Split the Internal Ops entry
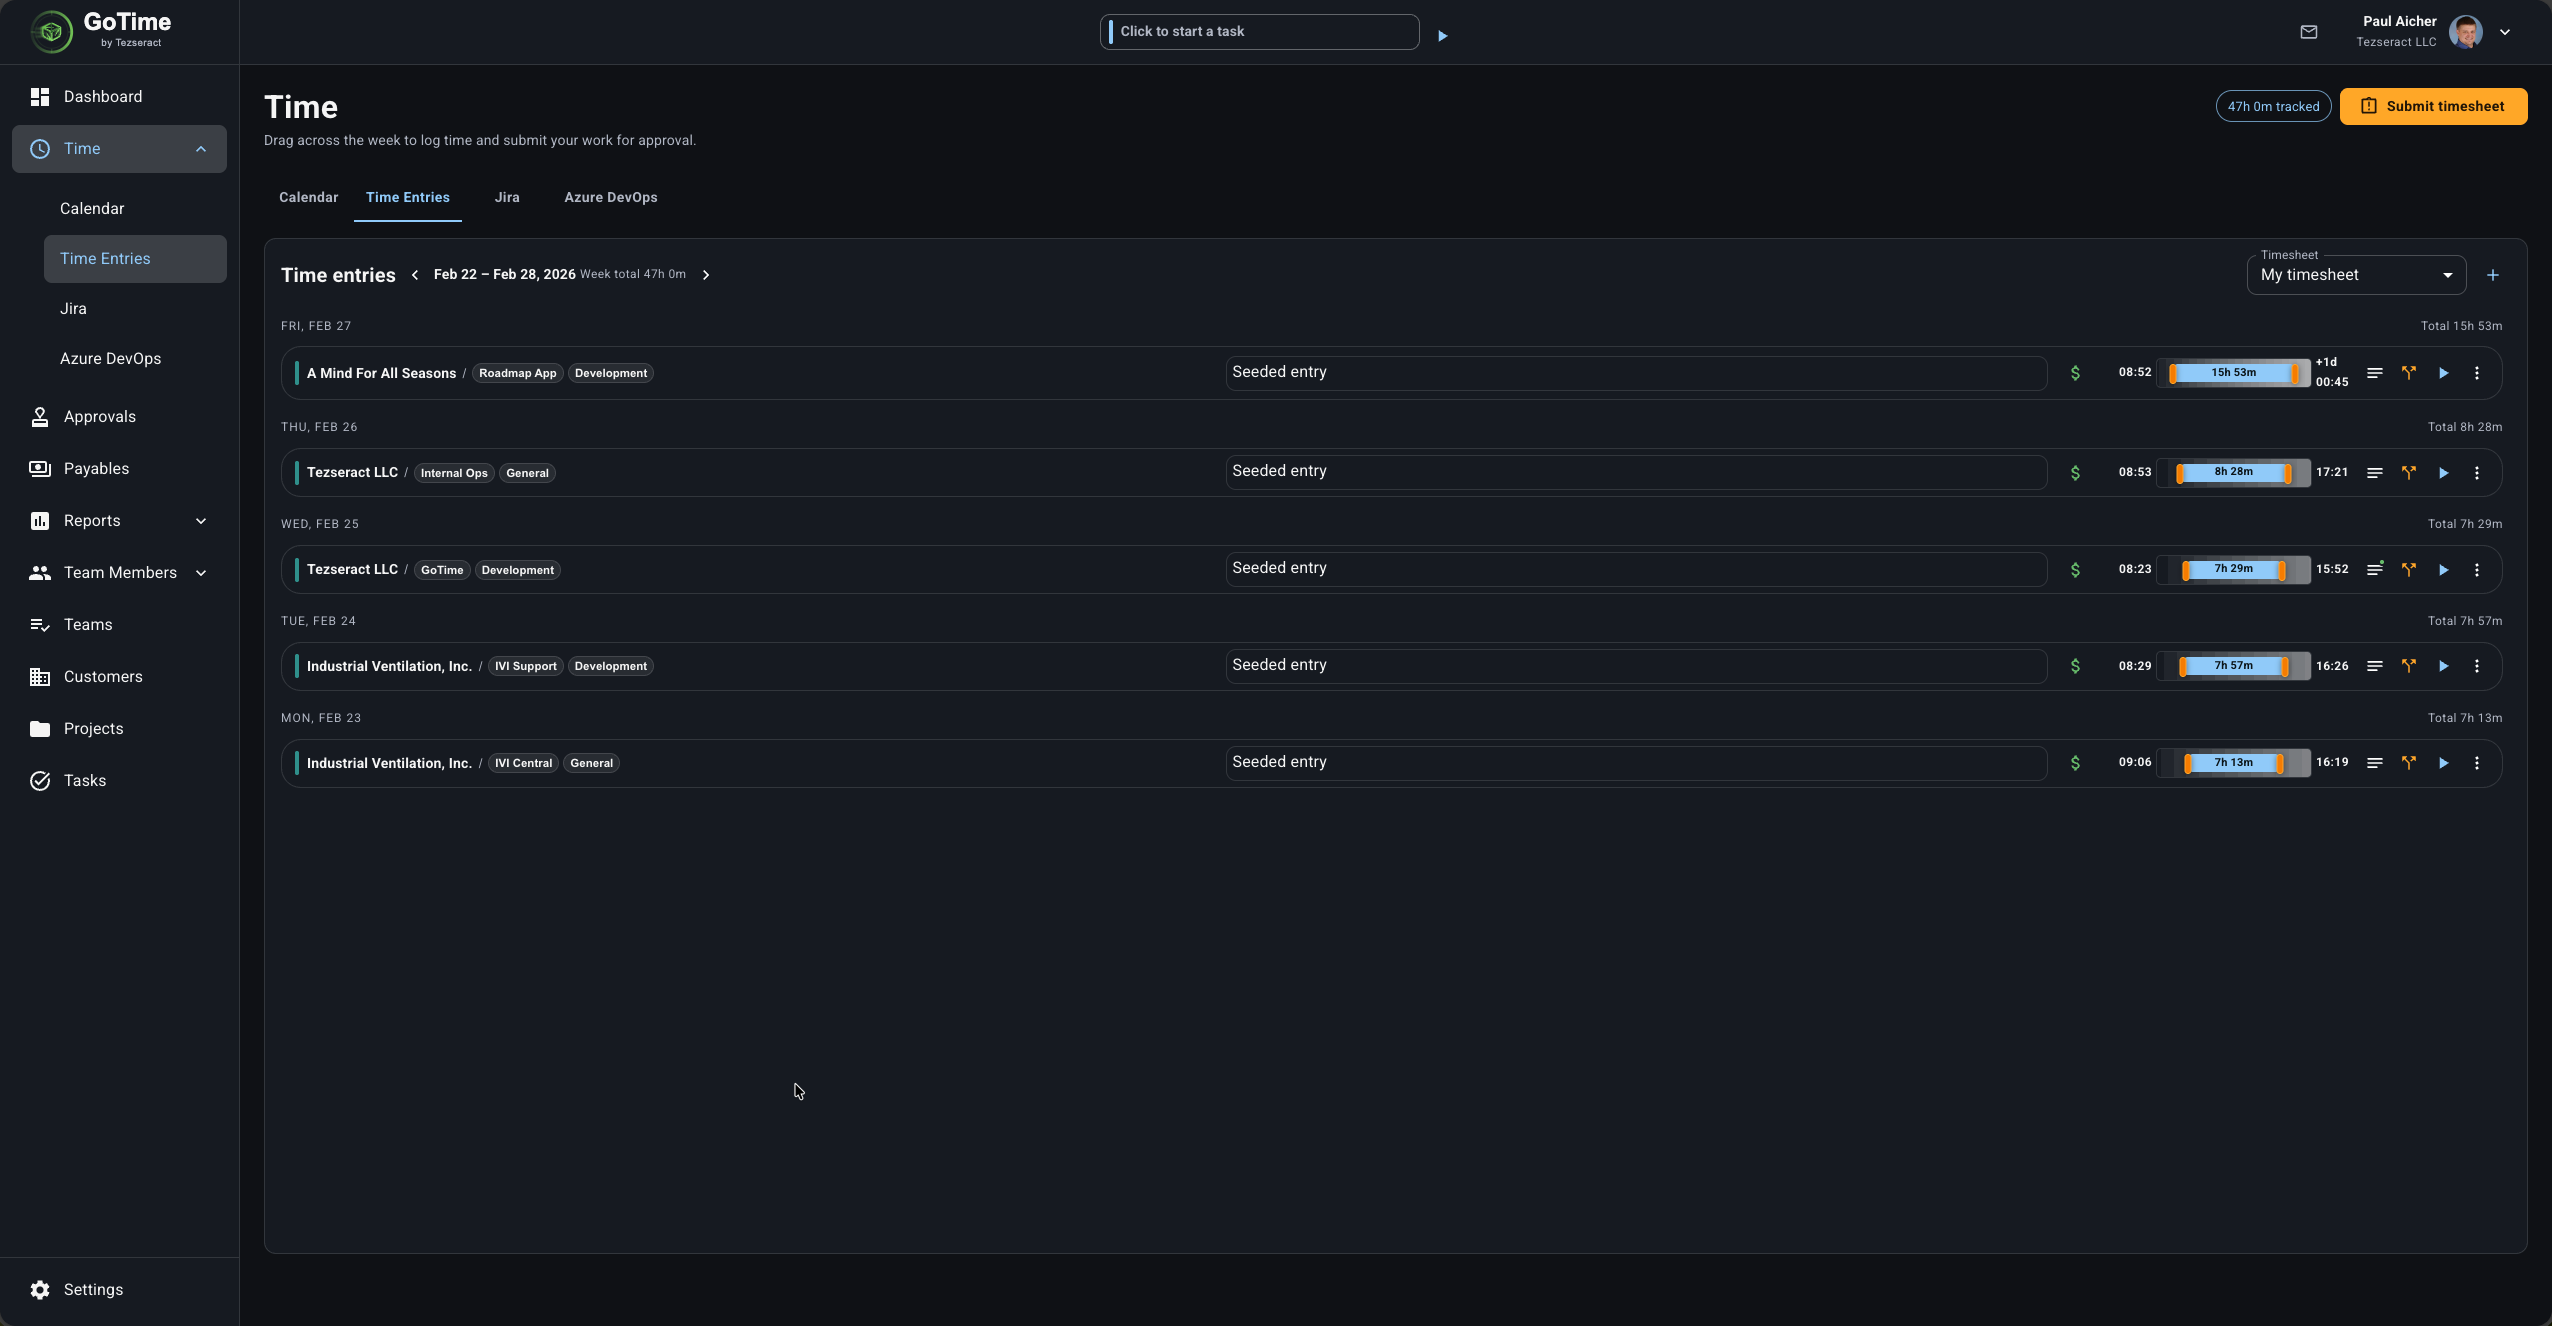The height and width of the screenshot is (1326, 2552). tap(2408, 473)
